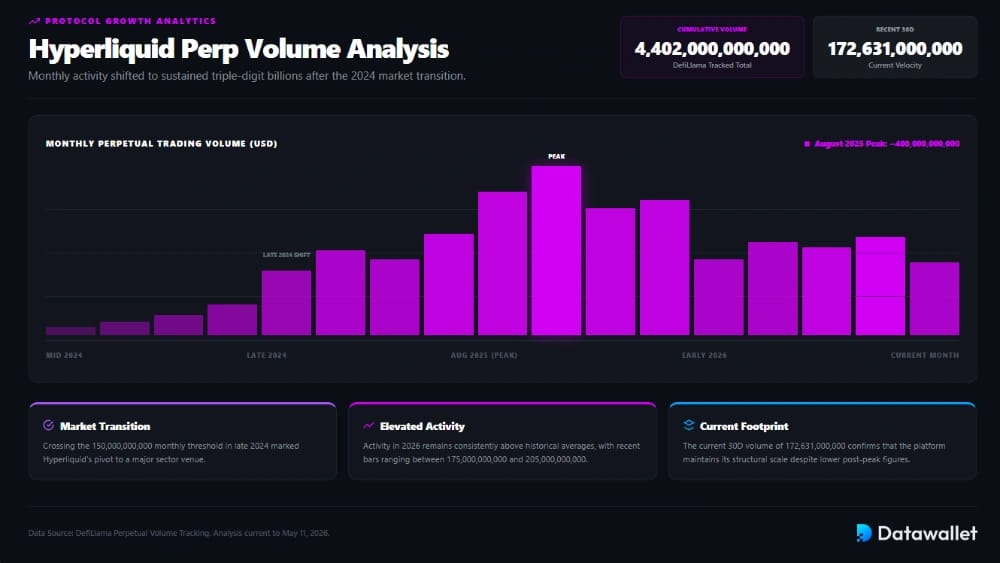This screenshot has height=563, width=1000.
Task: Click the Datawallet logo icon
Action: coord(864,533)
